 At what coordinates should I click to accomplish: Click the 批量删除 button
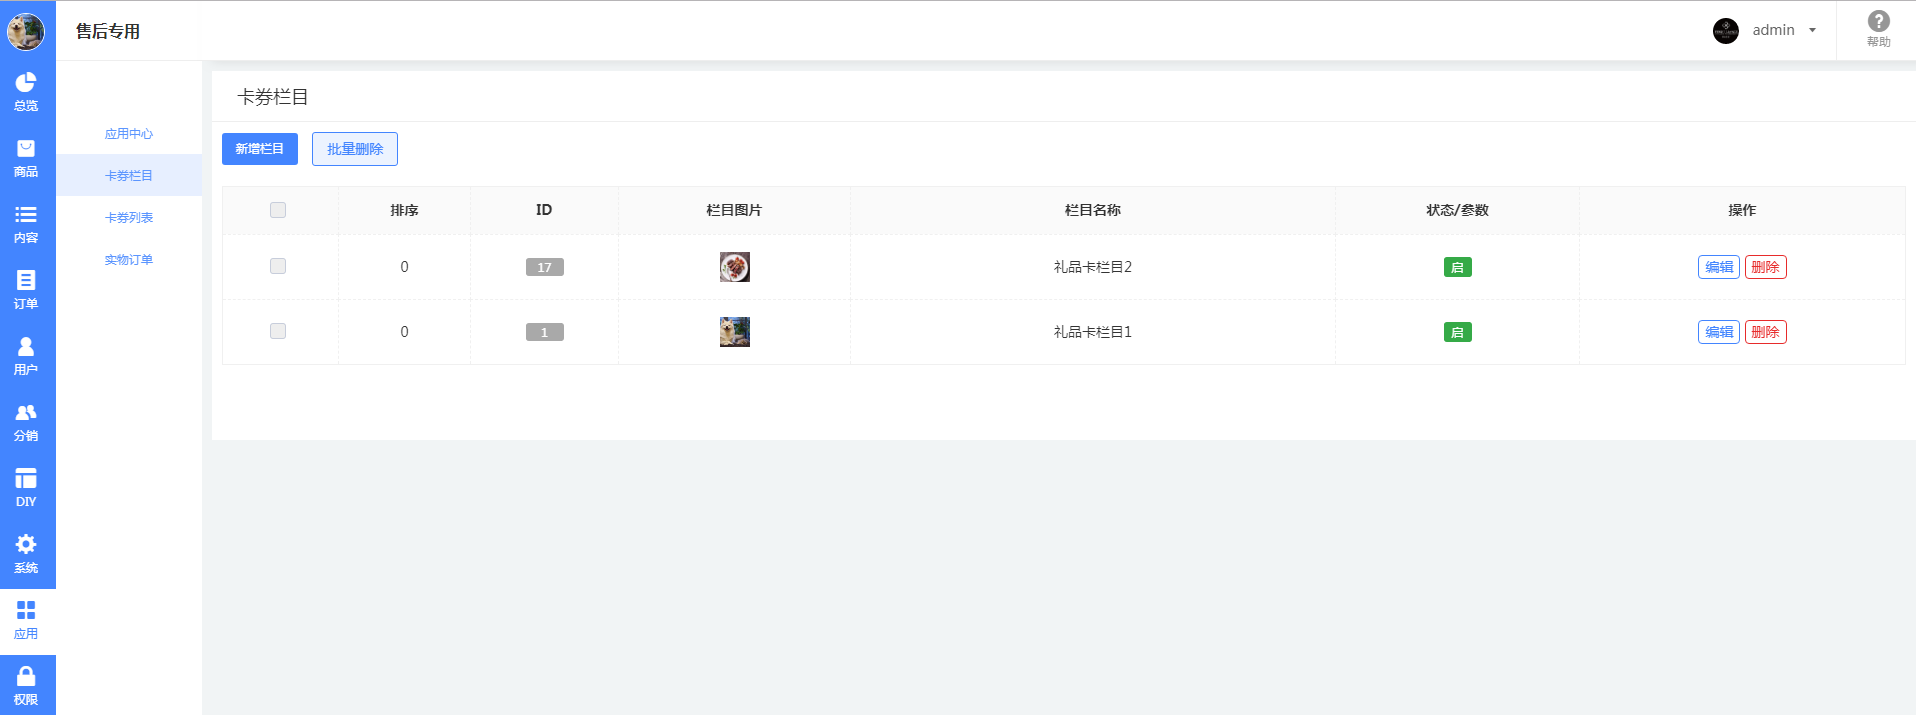tap(355, 149)
